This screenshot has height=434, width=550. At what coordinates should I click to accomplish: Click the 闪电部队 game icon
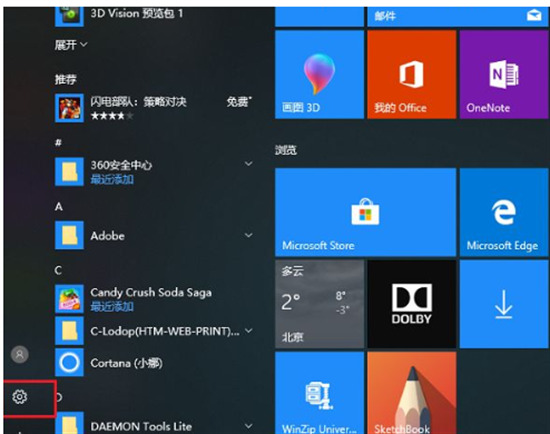(x=69, y=108)
